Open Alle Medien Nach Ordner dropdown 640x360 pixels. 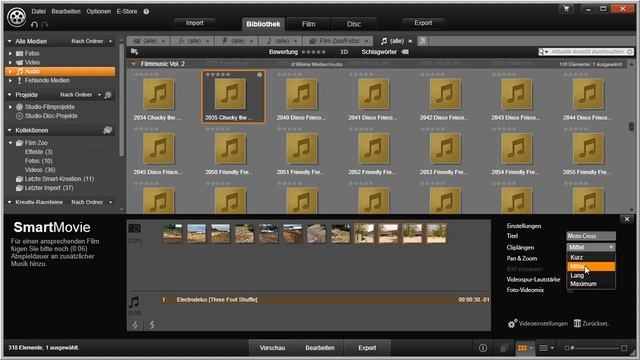(x=91, y=41)
